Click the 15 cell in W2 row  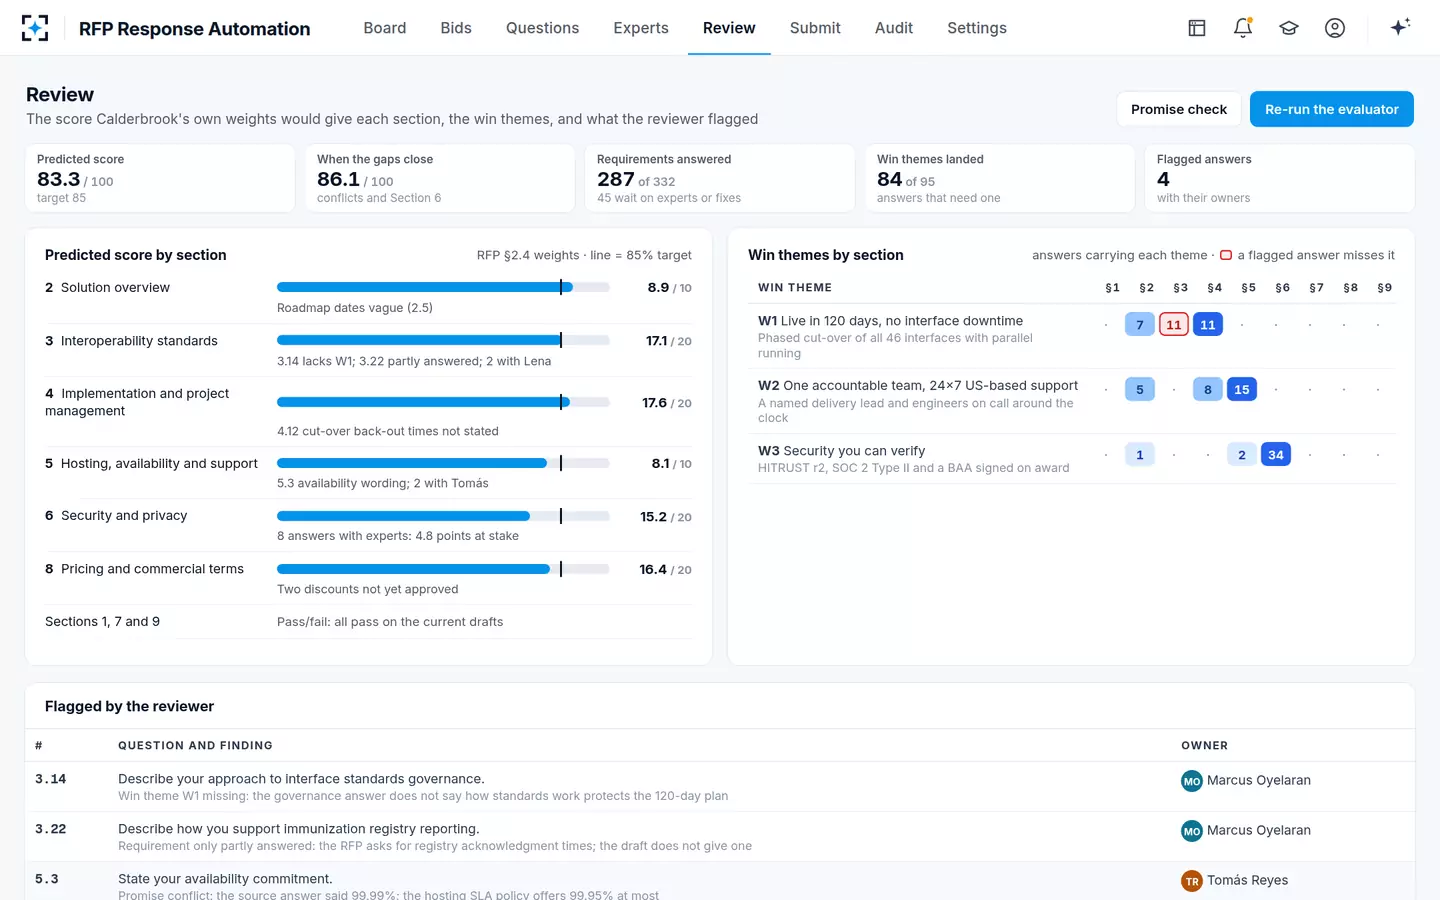[x=1242, y=389]
